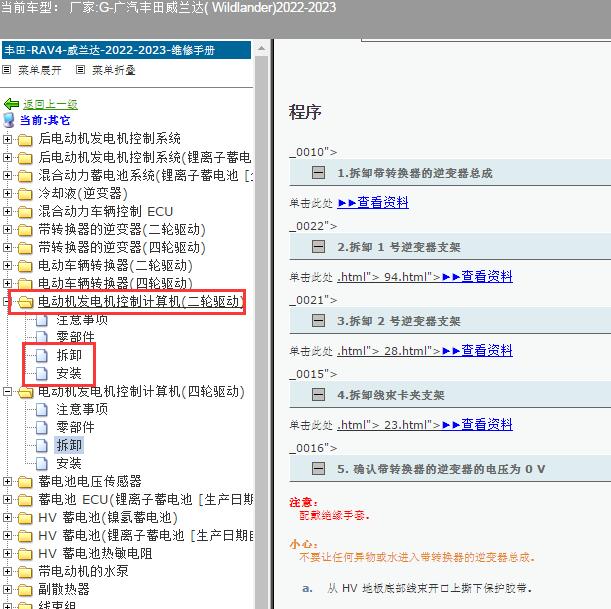Click the open folder icon for 电动机发电机控制计算机(二轮驱动)
Image resolution: width=611 pixels, height=609 pixels.
coord(26,302)
